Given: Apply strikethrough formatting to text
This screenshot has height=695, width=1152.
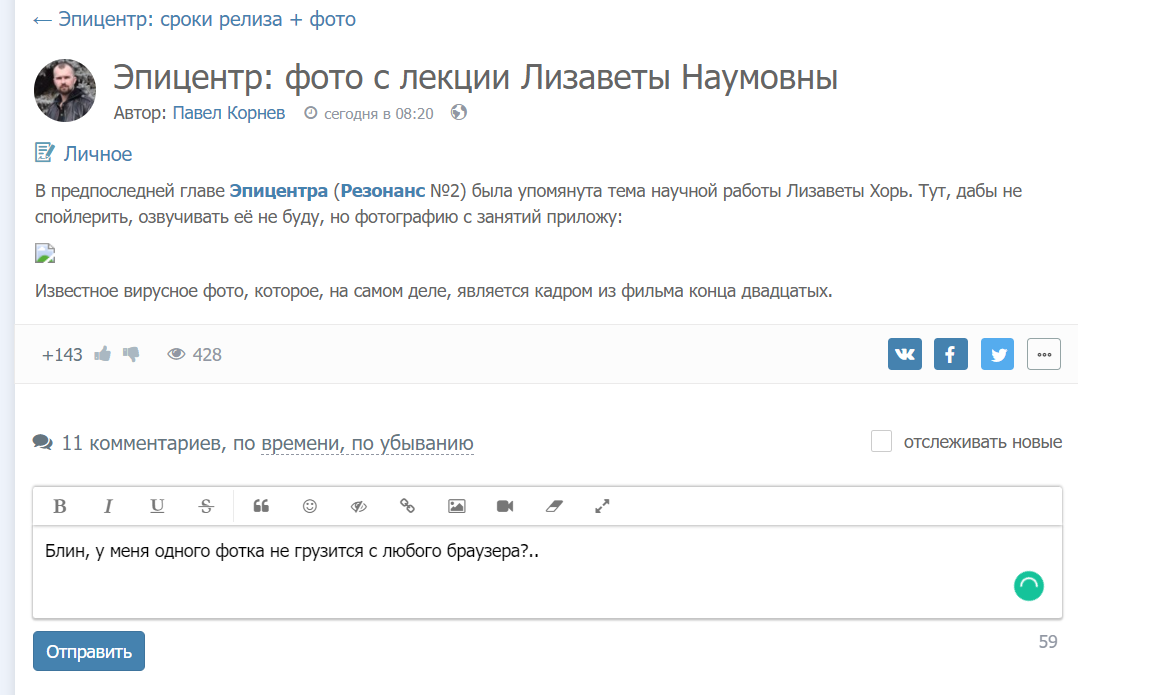Looking at the screenshot, I should (206, 506).
